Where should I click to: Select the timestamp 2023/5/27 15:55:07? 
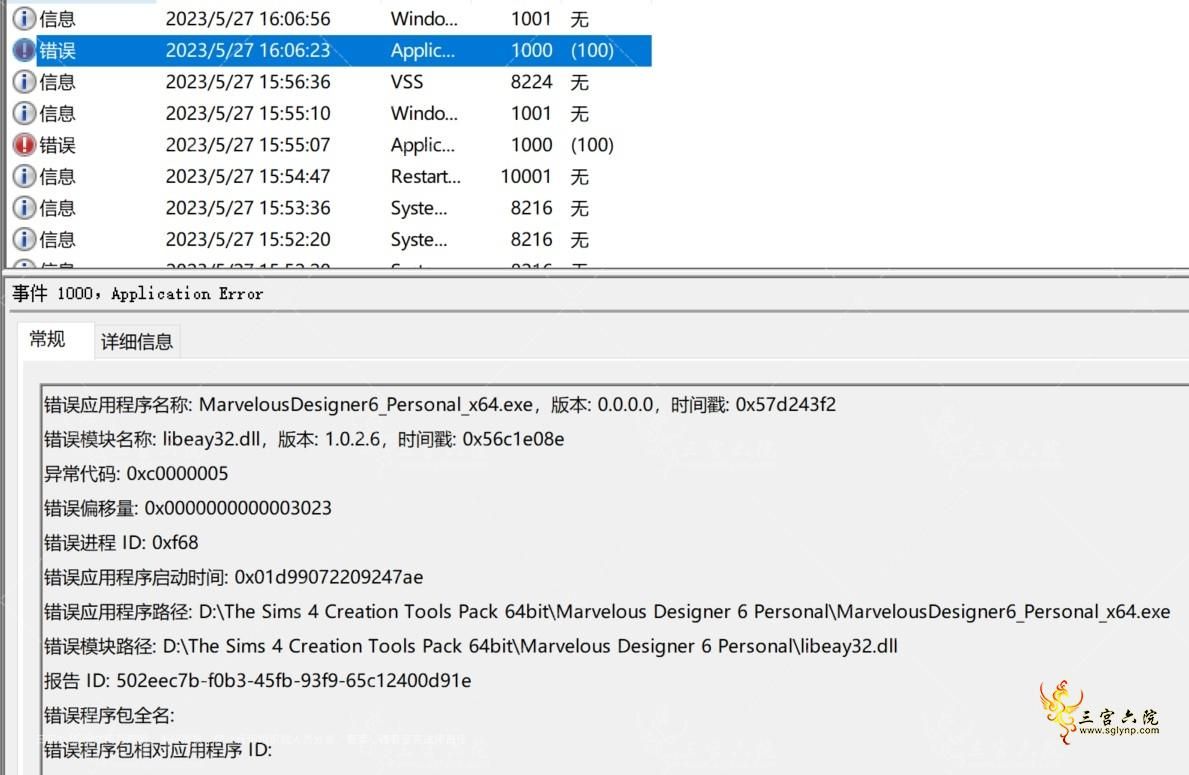[x=248, y=145]
